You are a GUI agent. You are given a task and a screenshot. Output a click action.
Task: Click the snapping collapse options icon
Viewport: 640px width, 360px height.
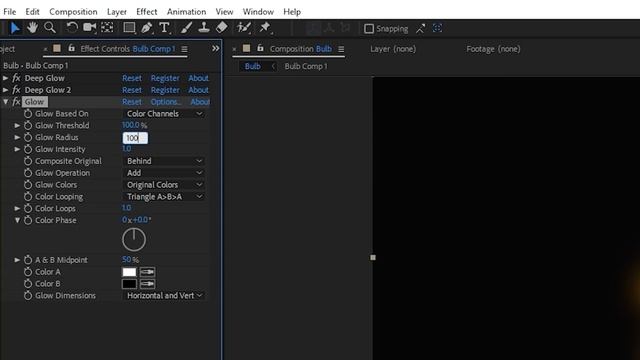[x=420, y=29]
